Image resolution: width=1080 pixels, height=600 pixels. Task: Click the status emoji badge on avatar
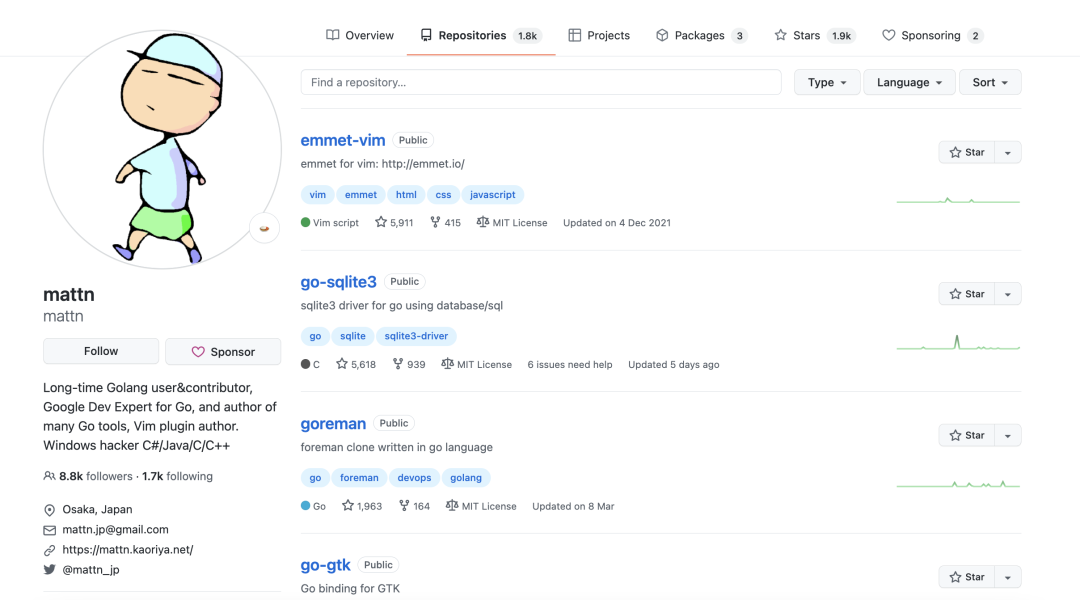(x=264, y=229)
